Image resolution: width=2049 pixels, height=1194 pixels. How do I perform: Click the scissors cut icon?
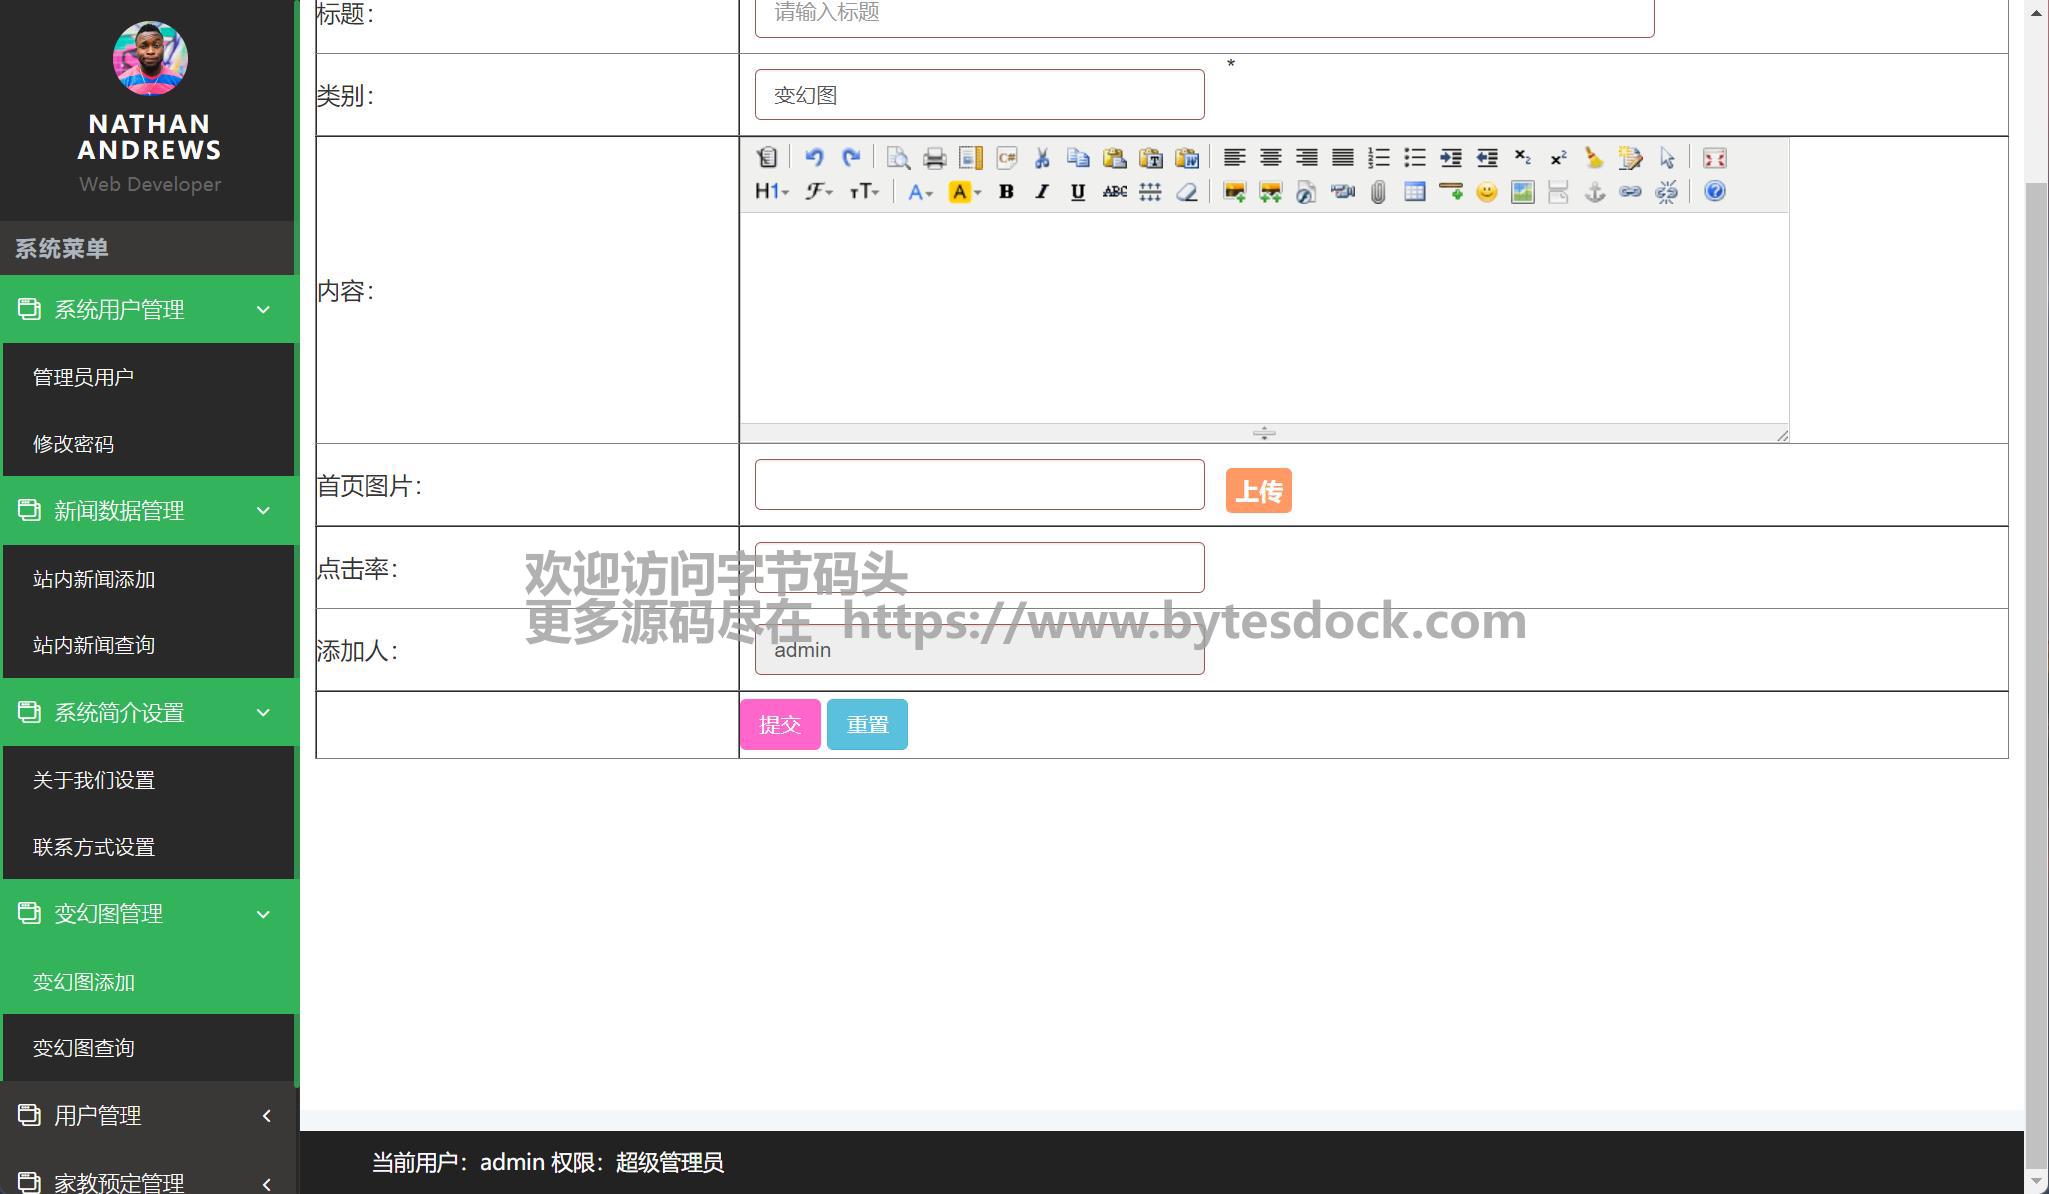(x=1042, y=158)
